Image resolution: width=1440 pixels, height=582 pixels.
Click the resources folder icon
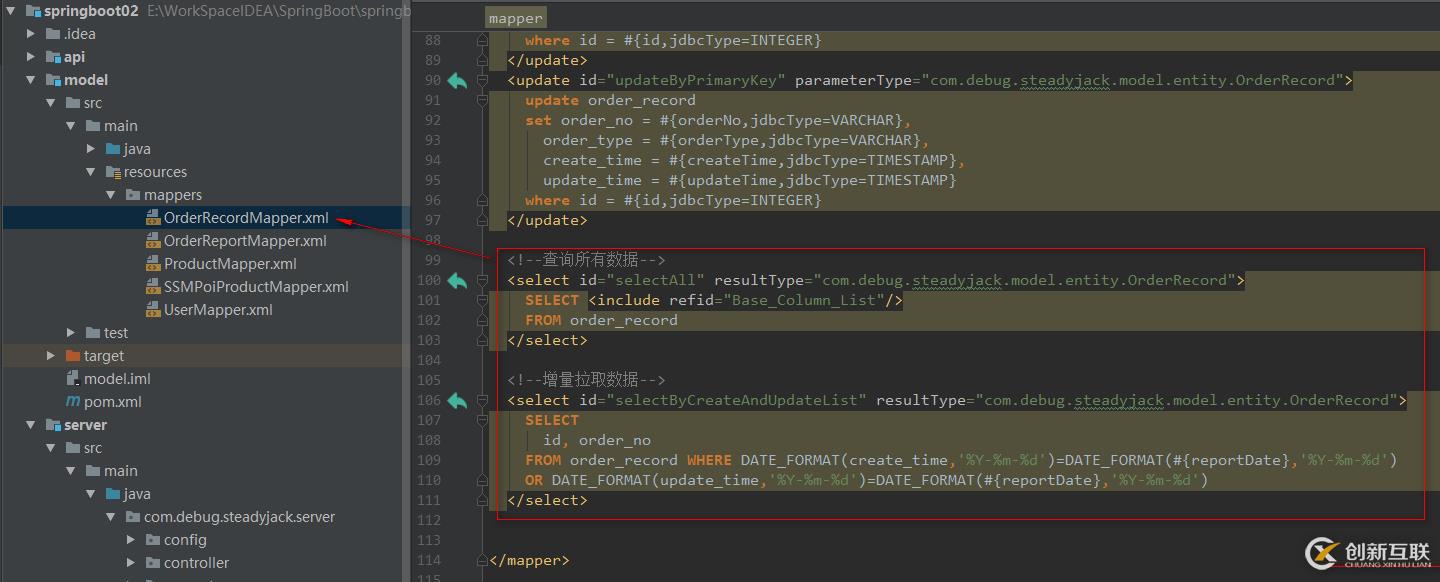(113, 172)
